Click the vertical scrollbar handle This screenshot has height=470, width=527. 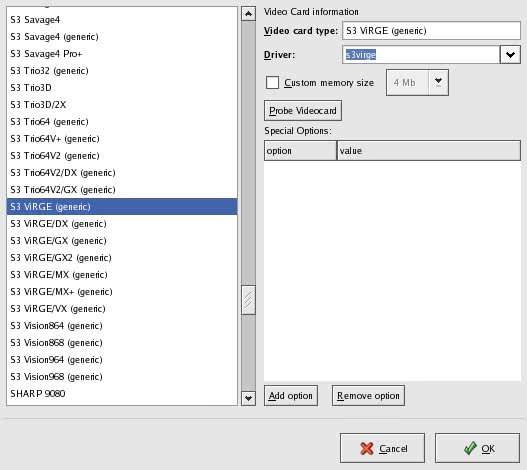pyautogui.click(x=248, y=300)
